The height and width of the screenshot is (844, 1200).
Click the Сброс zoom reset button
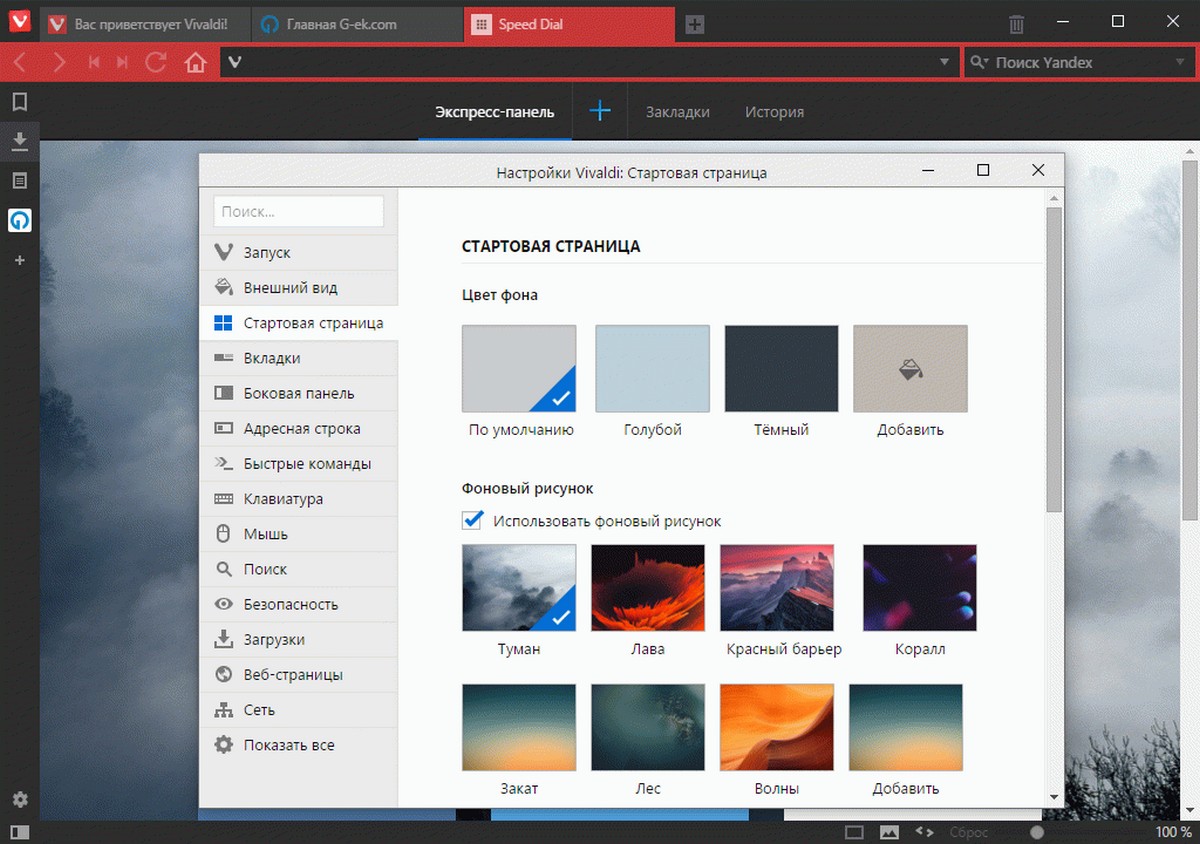tap(968, 832)
